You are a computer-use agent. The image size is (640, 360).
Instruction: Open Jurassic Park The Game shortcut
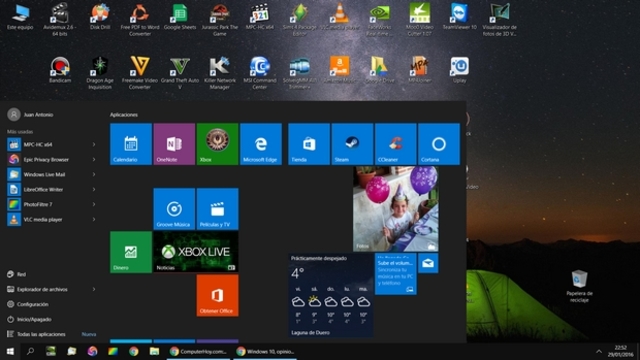pyautogui.click(x=220, y=19)
